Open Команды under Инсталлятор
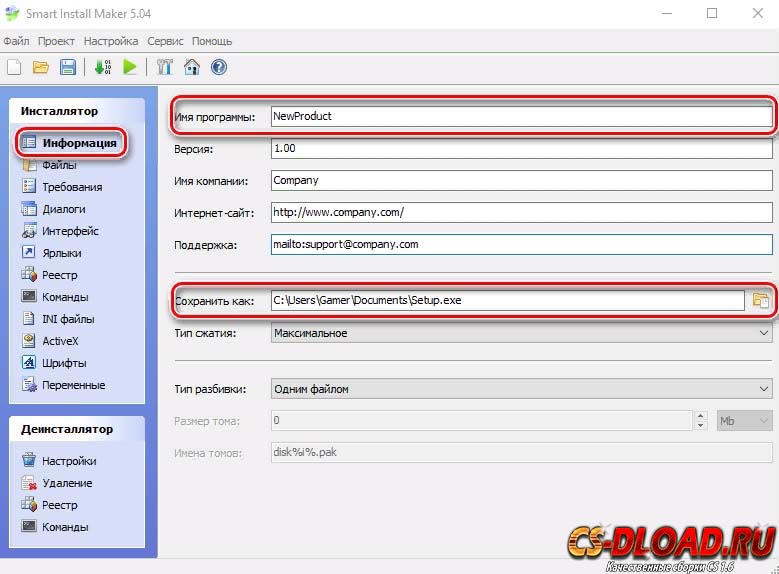The image size is (779, 574). pos(55,297)
